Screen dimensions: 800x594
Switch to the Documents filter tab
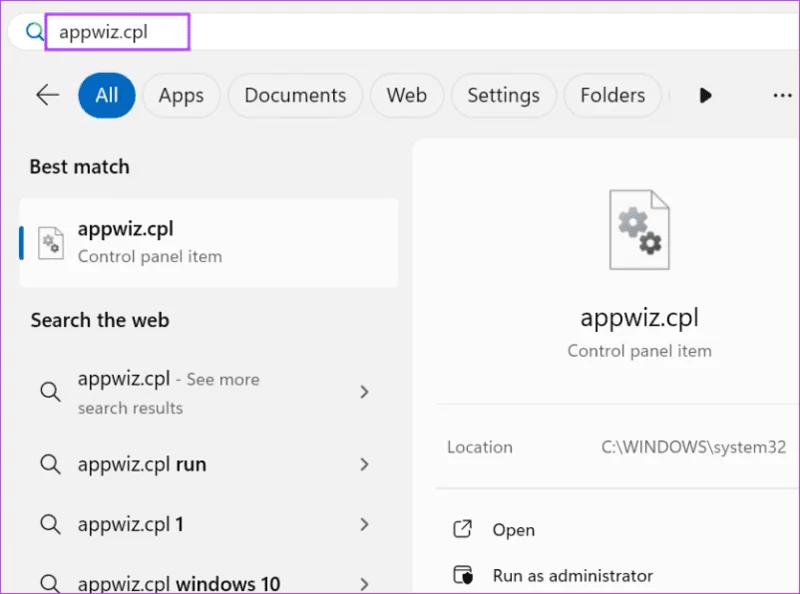295,95
